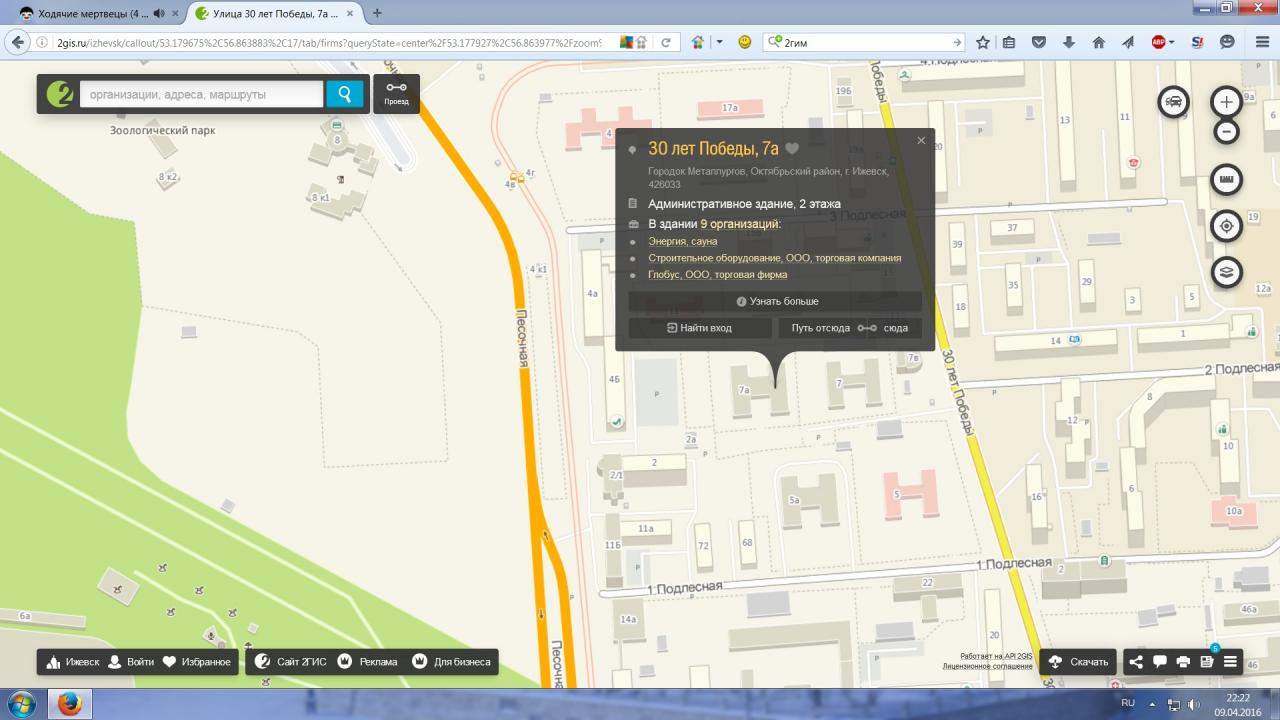Click the Adblock Plus ABP icon
1280x720 pixels.
point(1158,42)
